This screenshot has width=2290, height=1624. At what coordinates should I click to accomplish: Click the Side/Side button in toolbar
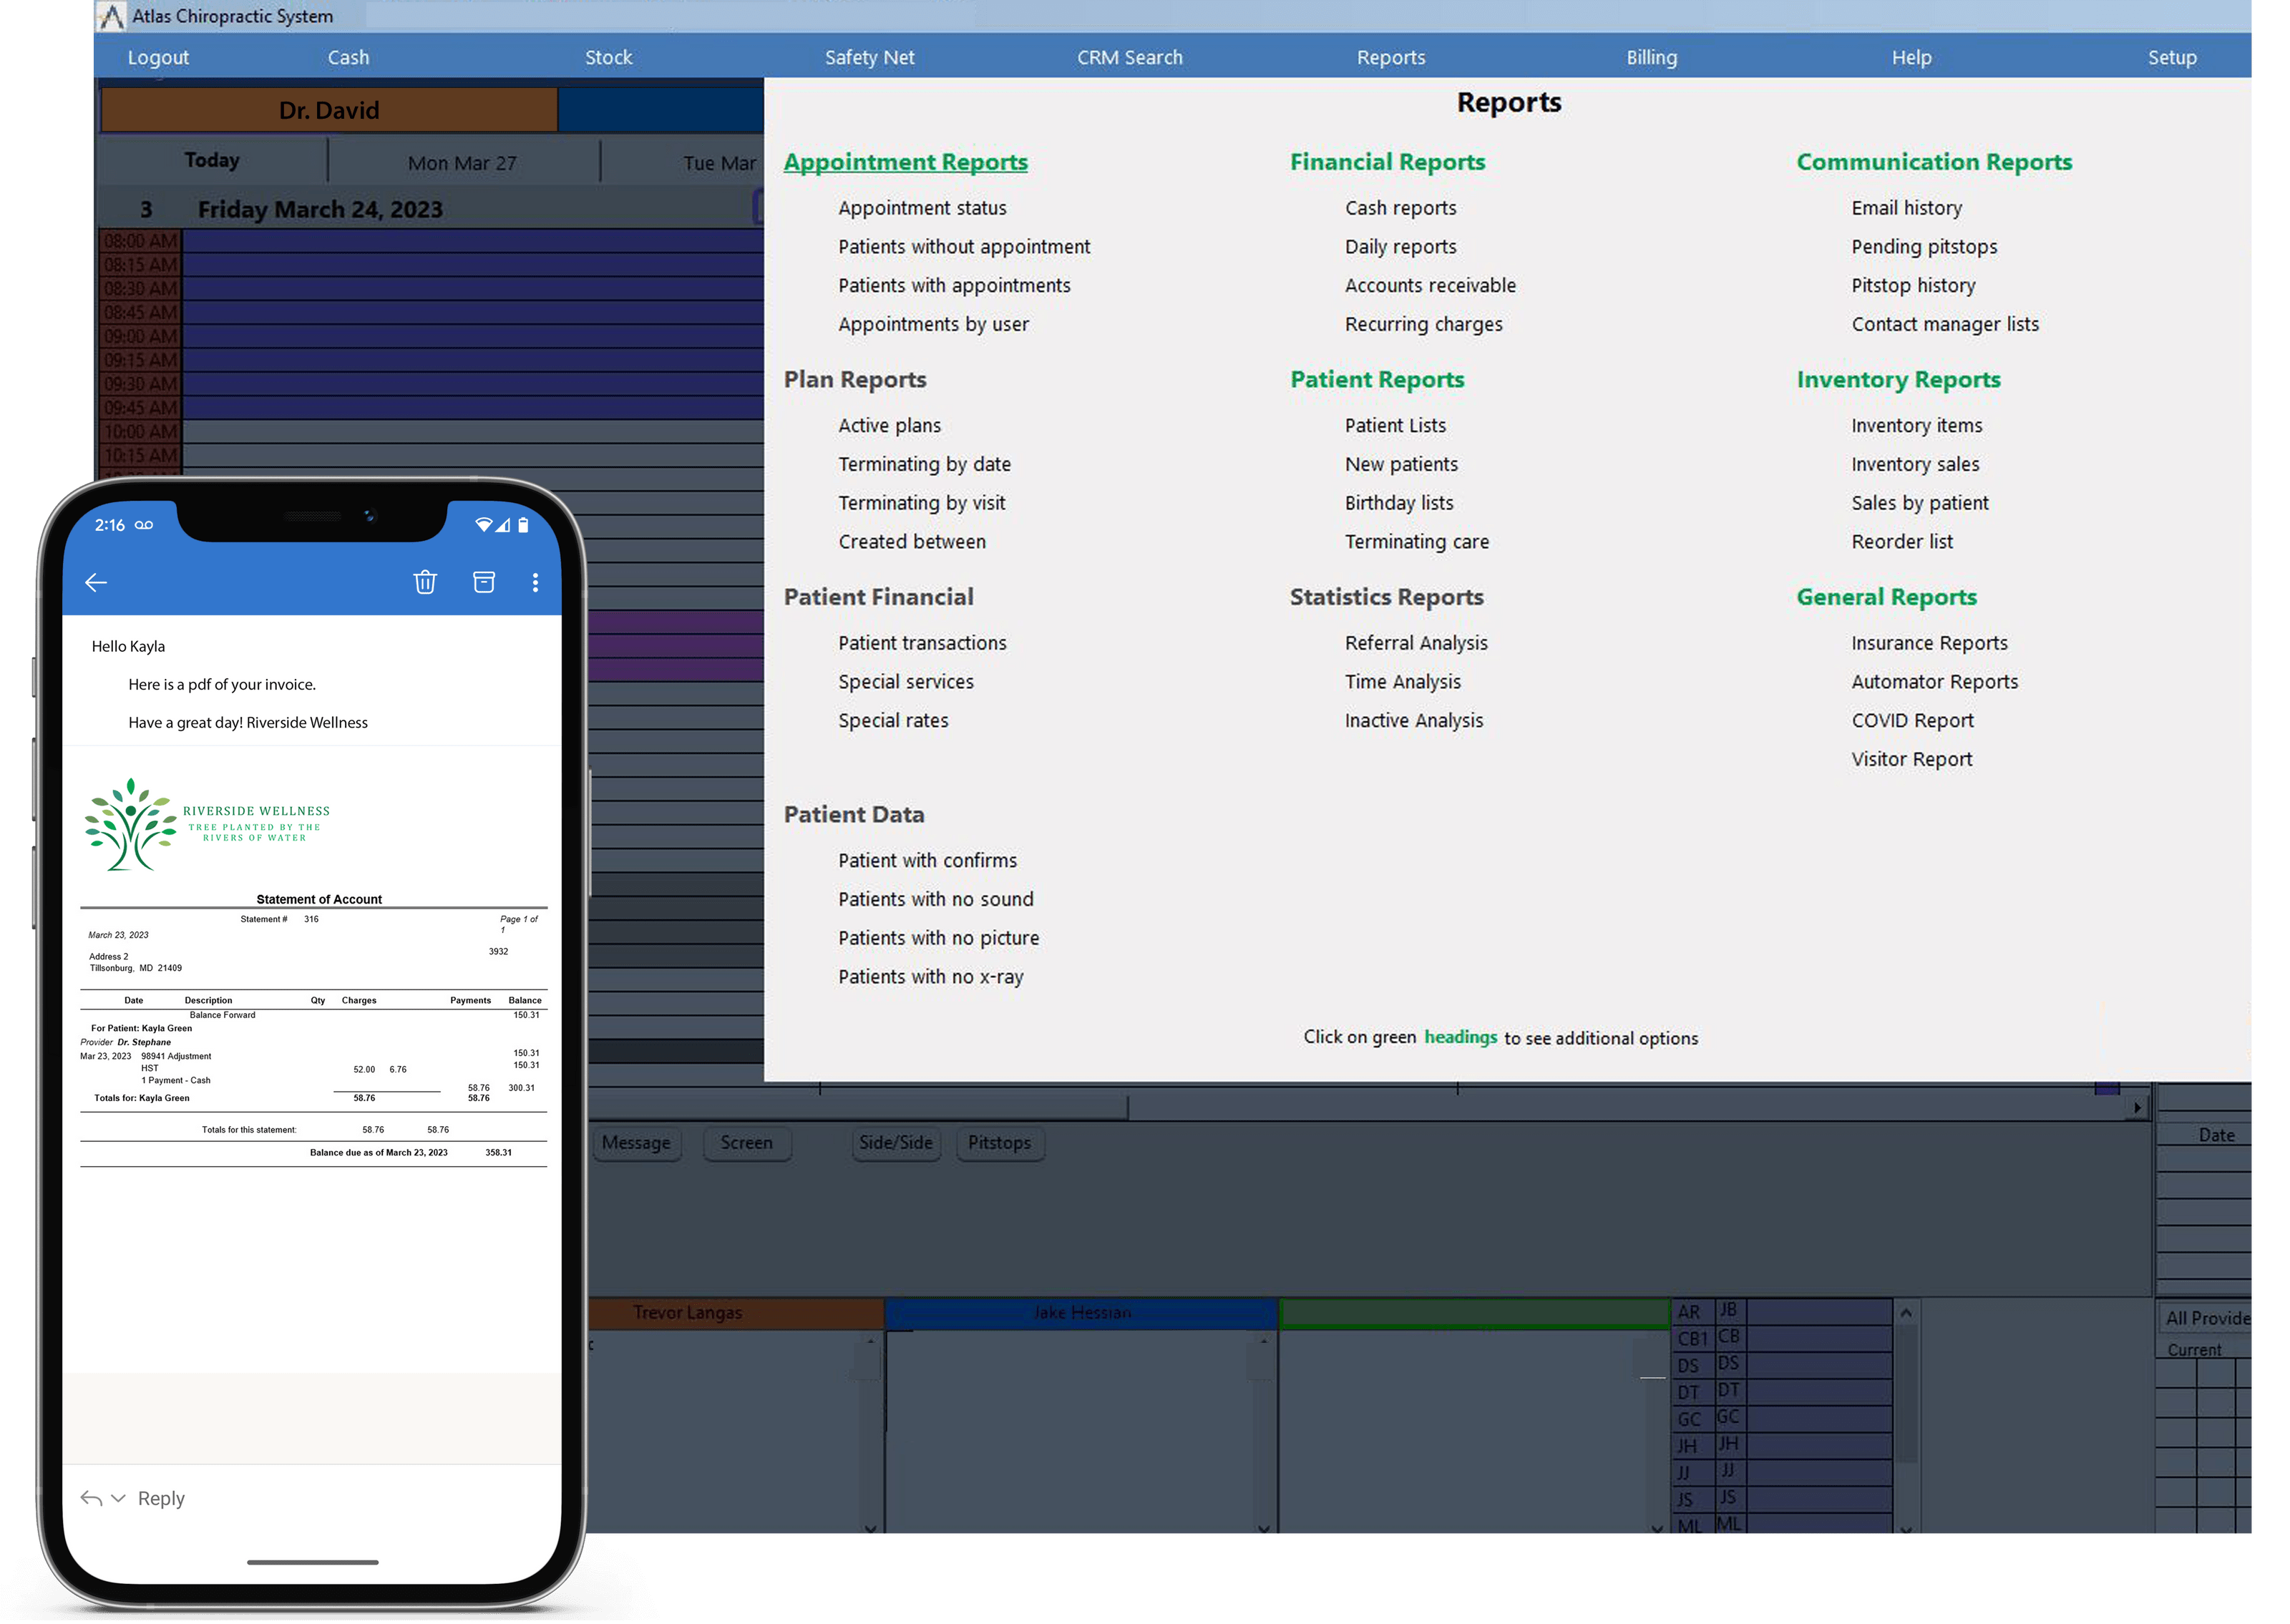coord(895,1143)
